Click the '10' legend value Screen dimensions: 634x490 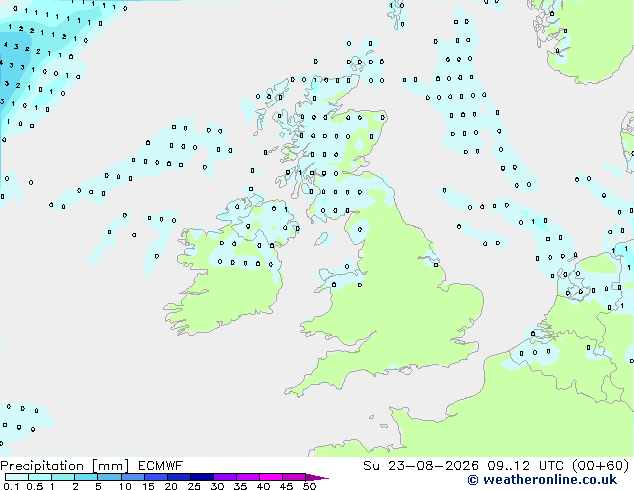(x=125, y=486)
